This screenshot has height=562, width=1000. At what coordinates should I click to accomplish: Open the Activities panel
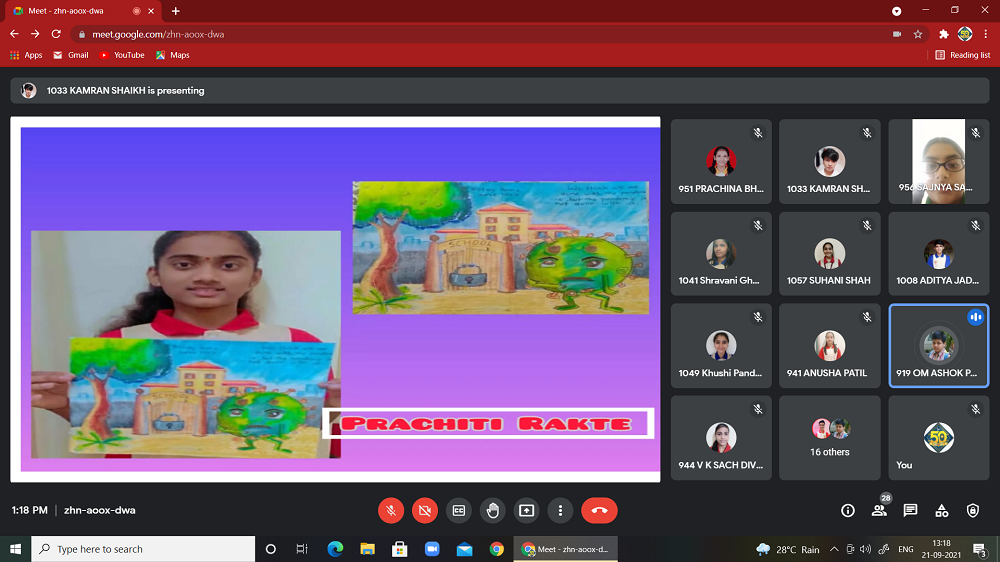[941, 510]
